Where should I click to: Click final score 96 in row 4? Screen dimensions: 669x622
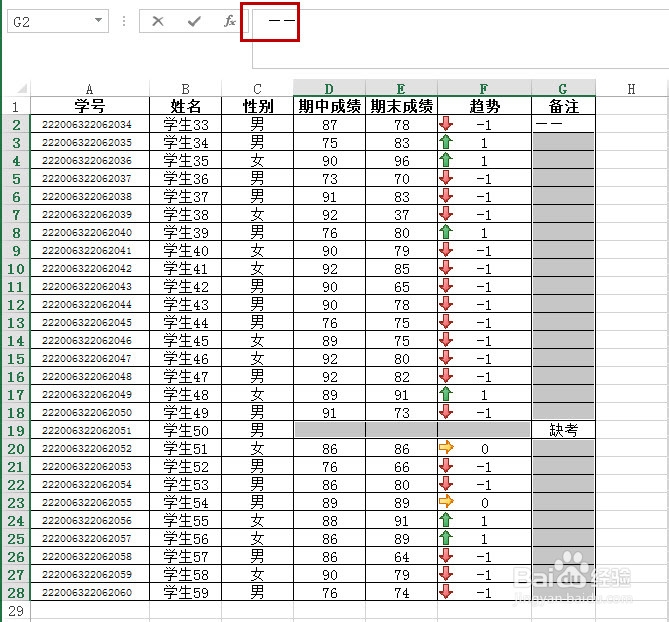401,161
